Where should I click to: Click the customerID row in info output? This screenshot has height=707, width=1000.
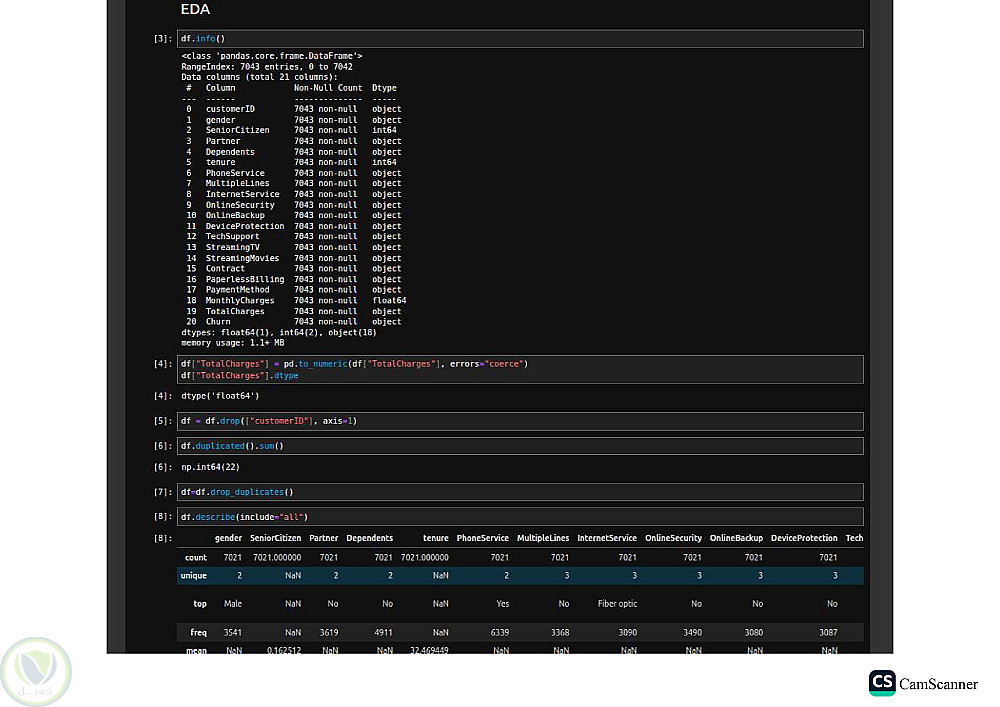click(x=294, y=109)
